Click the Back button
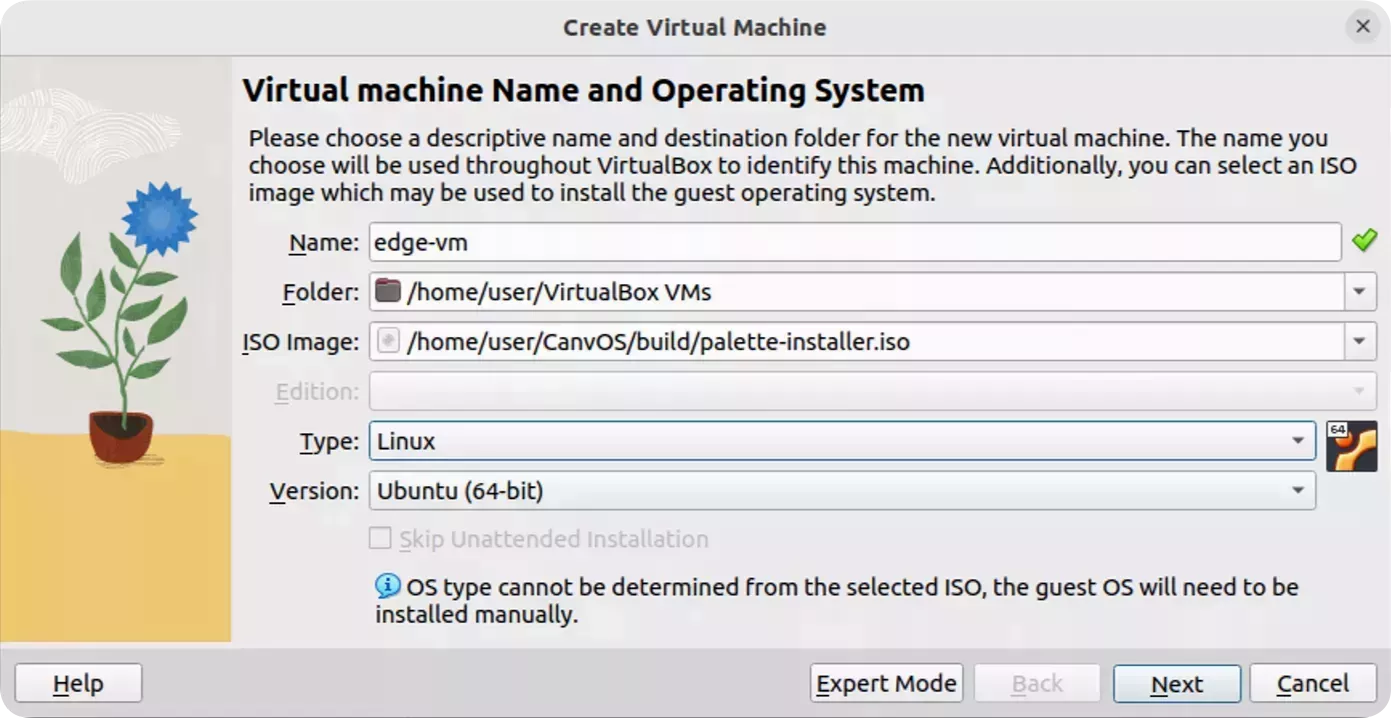1391x718 pixels. pyautogui.click(x=1036, y=683)
